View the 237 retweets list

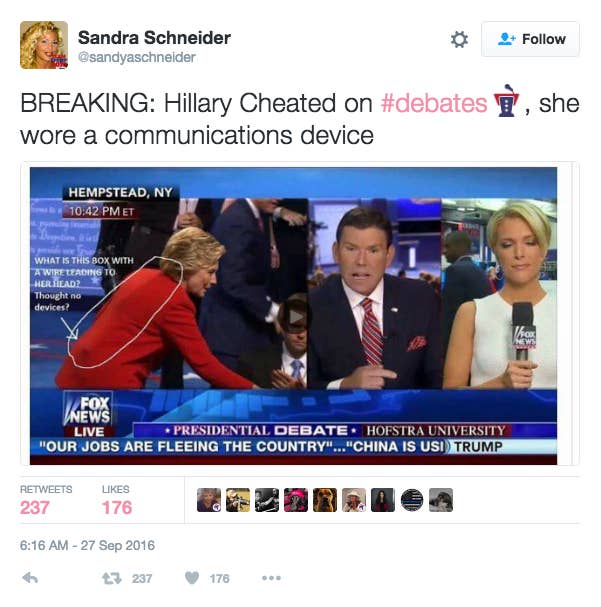[x=46, y=501]
